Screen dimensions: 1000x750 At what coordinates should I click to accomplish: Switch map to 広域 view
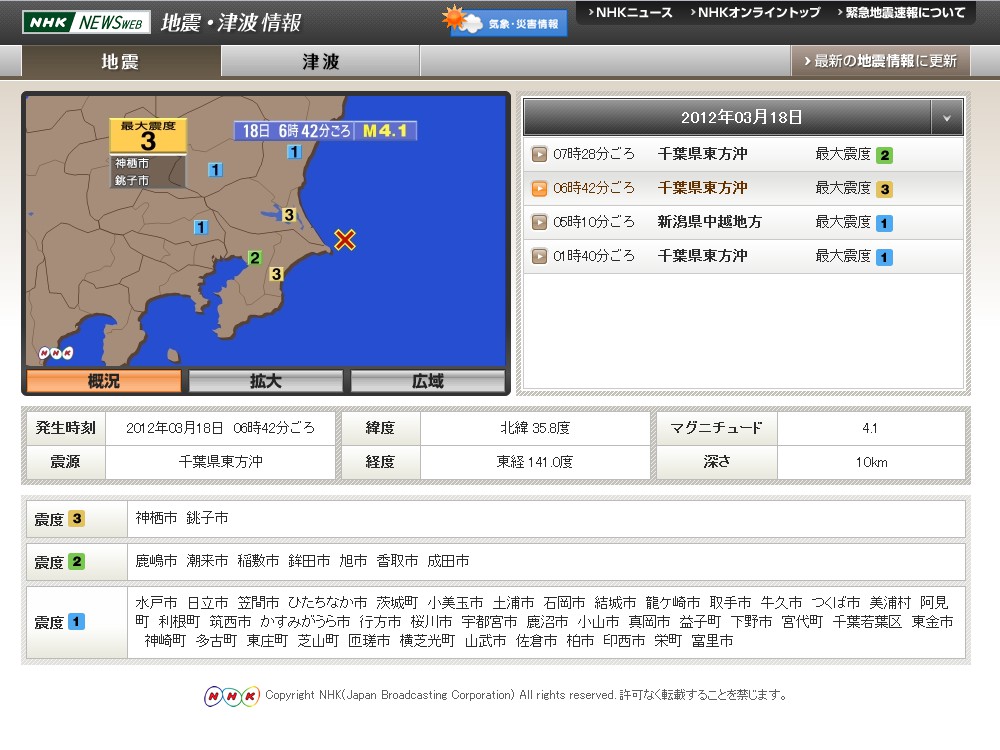click(427, 381)
